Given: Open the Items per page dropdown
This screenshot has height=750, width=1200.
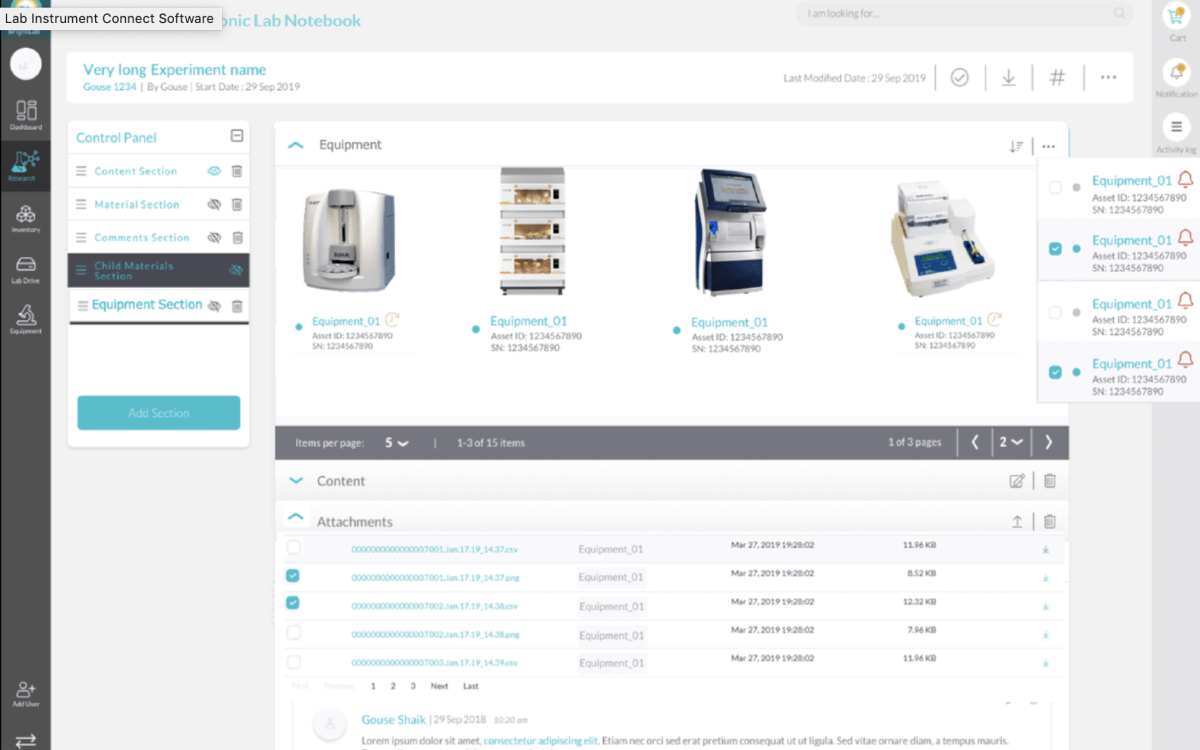Looking at the screenshot, I should [x=397, y=443].
